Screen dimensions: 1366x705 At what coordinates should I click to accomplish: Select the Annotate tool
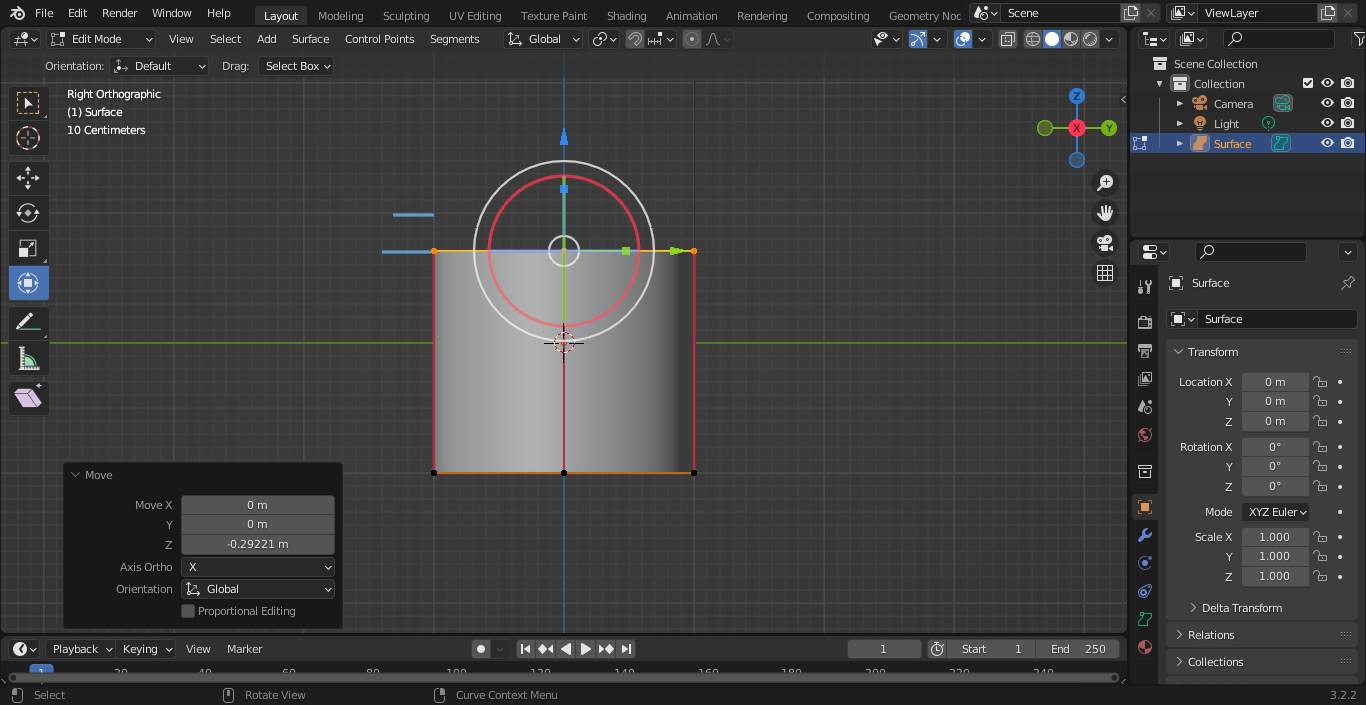point(28,323)
